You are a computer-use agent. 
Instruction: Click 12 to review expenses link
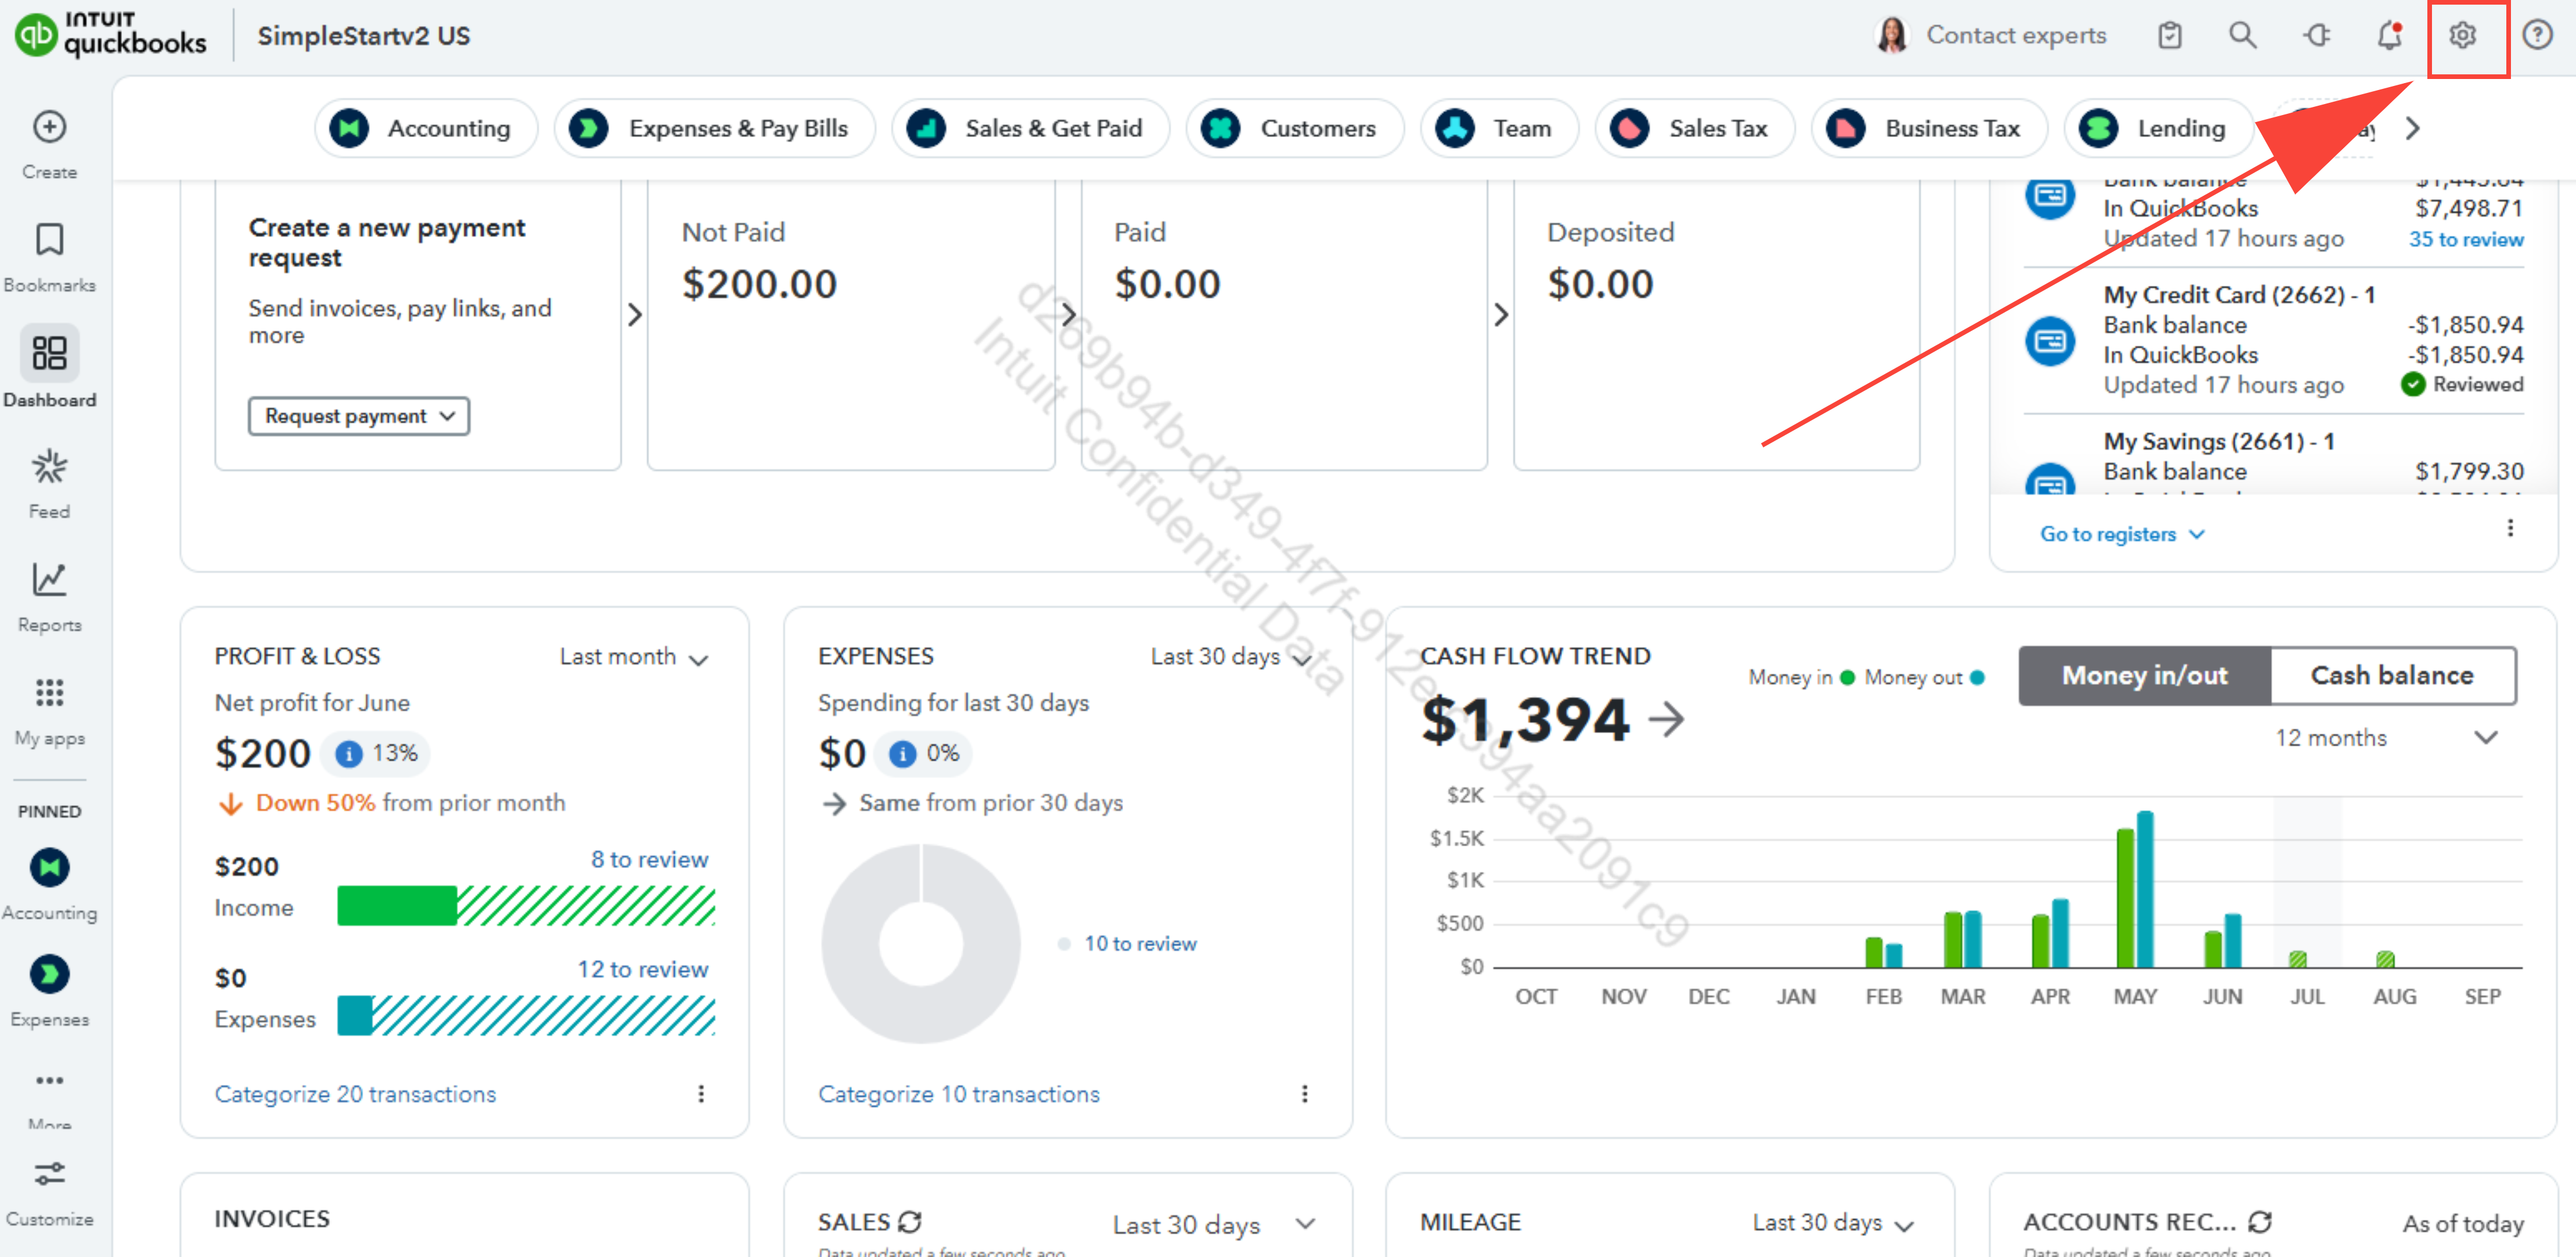click(x=642, y=970)
